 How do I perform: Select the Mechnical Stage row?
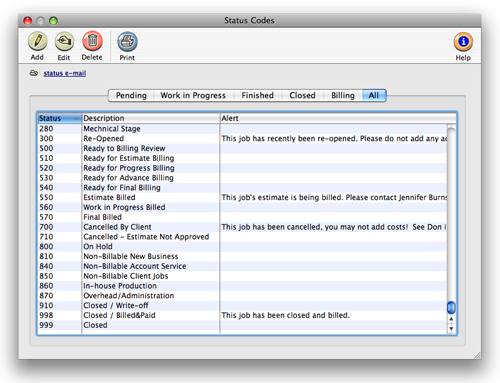(x=242, y=129)
